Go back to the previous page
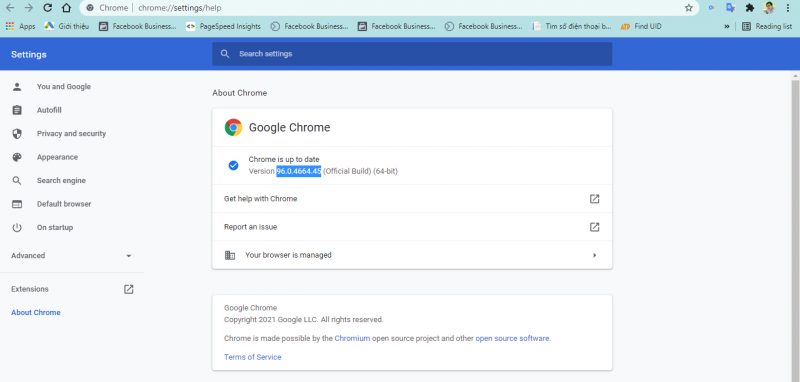Screen dimensions: 800x382 pos(10,8)
